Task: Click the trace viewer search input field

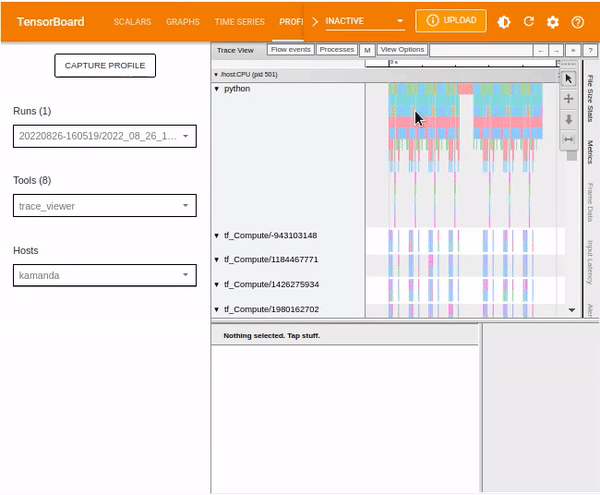Action: pyautogui.click(x=481, y=50)
